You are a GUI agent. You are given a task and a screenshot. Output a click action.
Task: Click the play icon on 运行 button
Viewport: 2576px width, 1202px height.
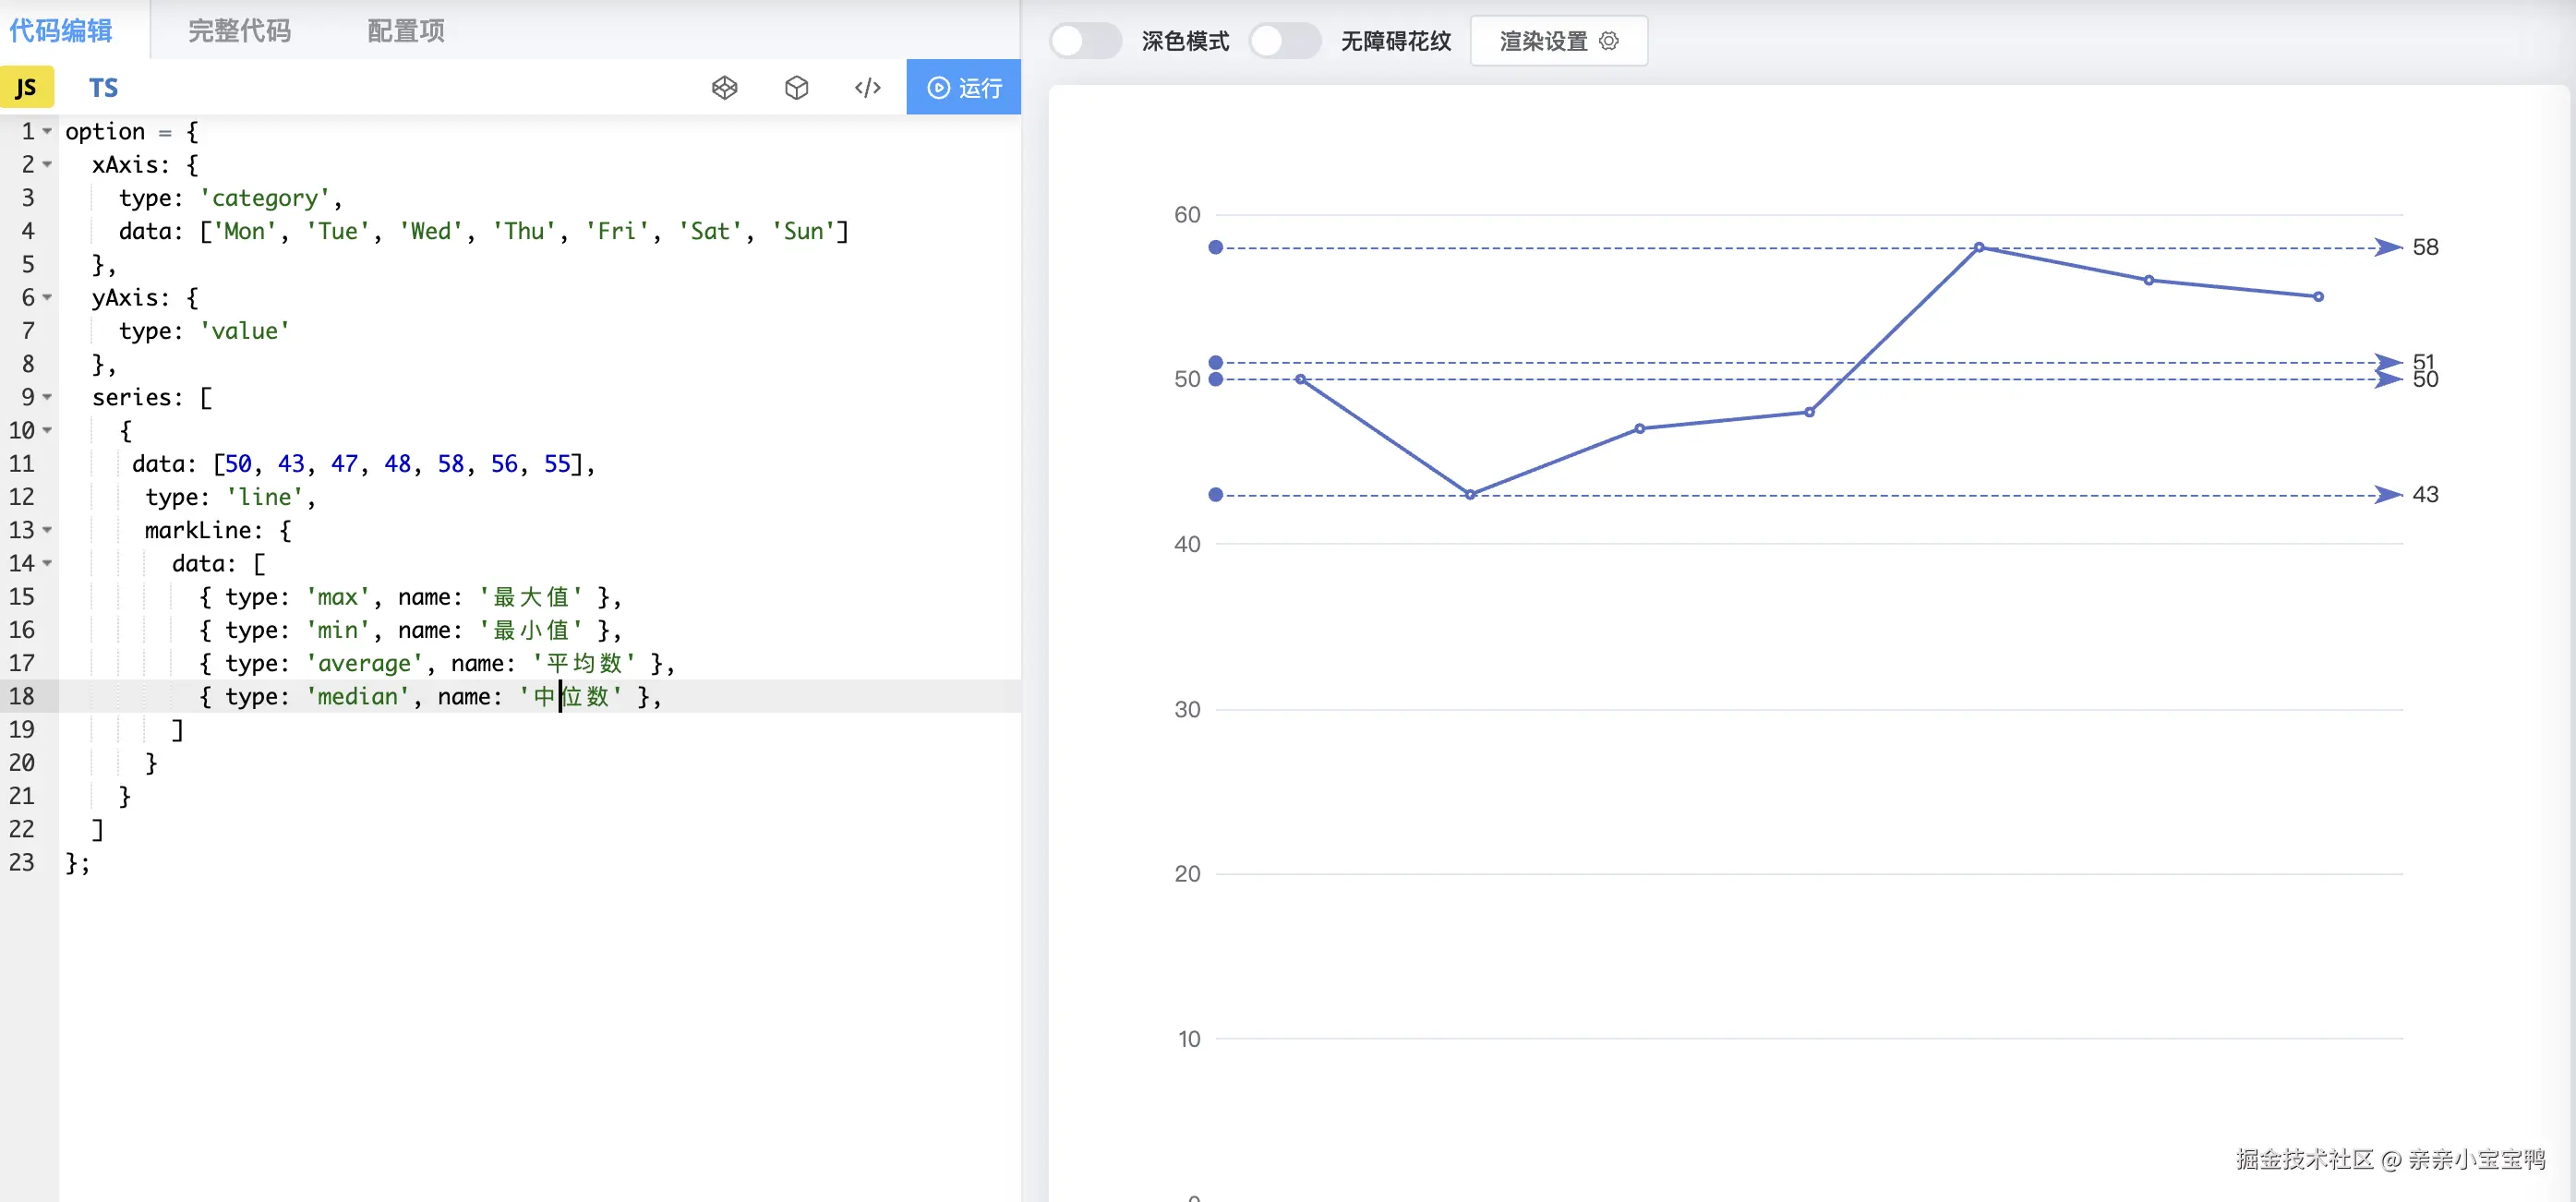pos(938,88)
